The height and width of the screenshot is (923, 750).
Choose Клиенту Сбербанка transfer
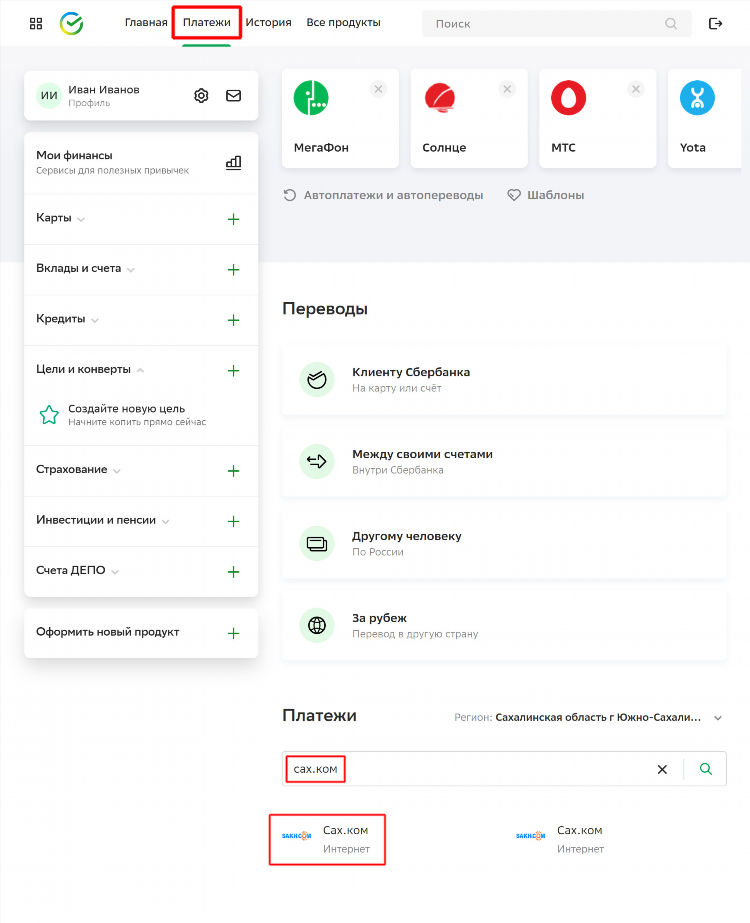tap(505, 380)
